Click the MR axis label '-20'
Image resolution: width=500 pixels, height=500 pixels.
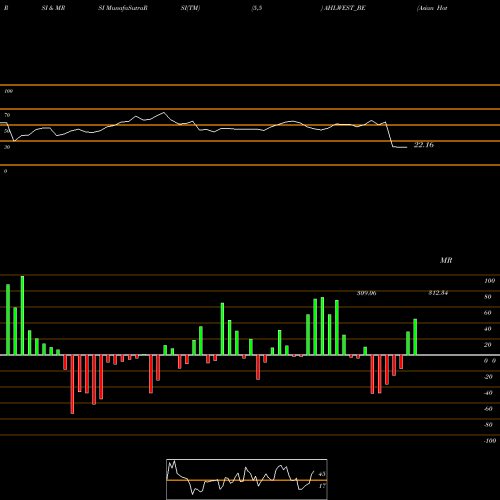coord(488,377)
